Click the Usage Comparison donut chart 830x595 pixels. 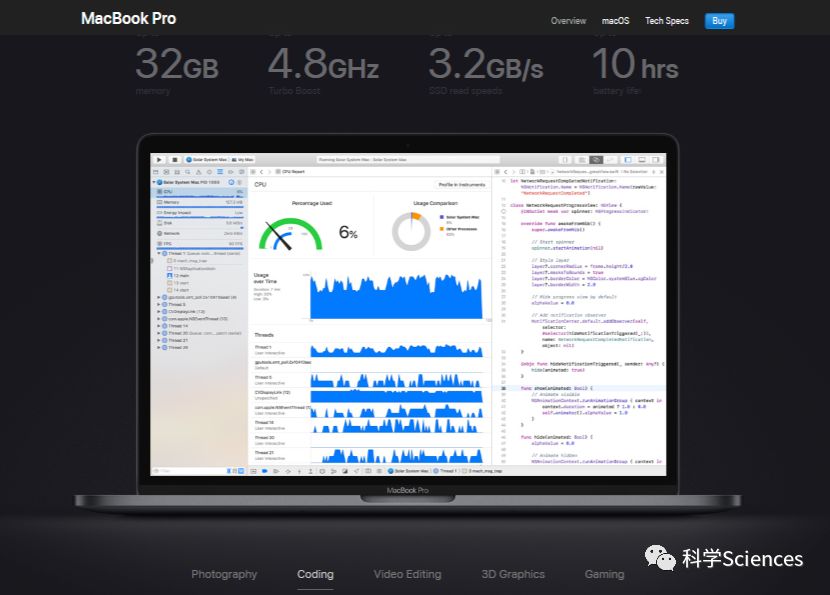[411, 231]
